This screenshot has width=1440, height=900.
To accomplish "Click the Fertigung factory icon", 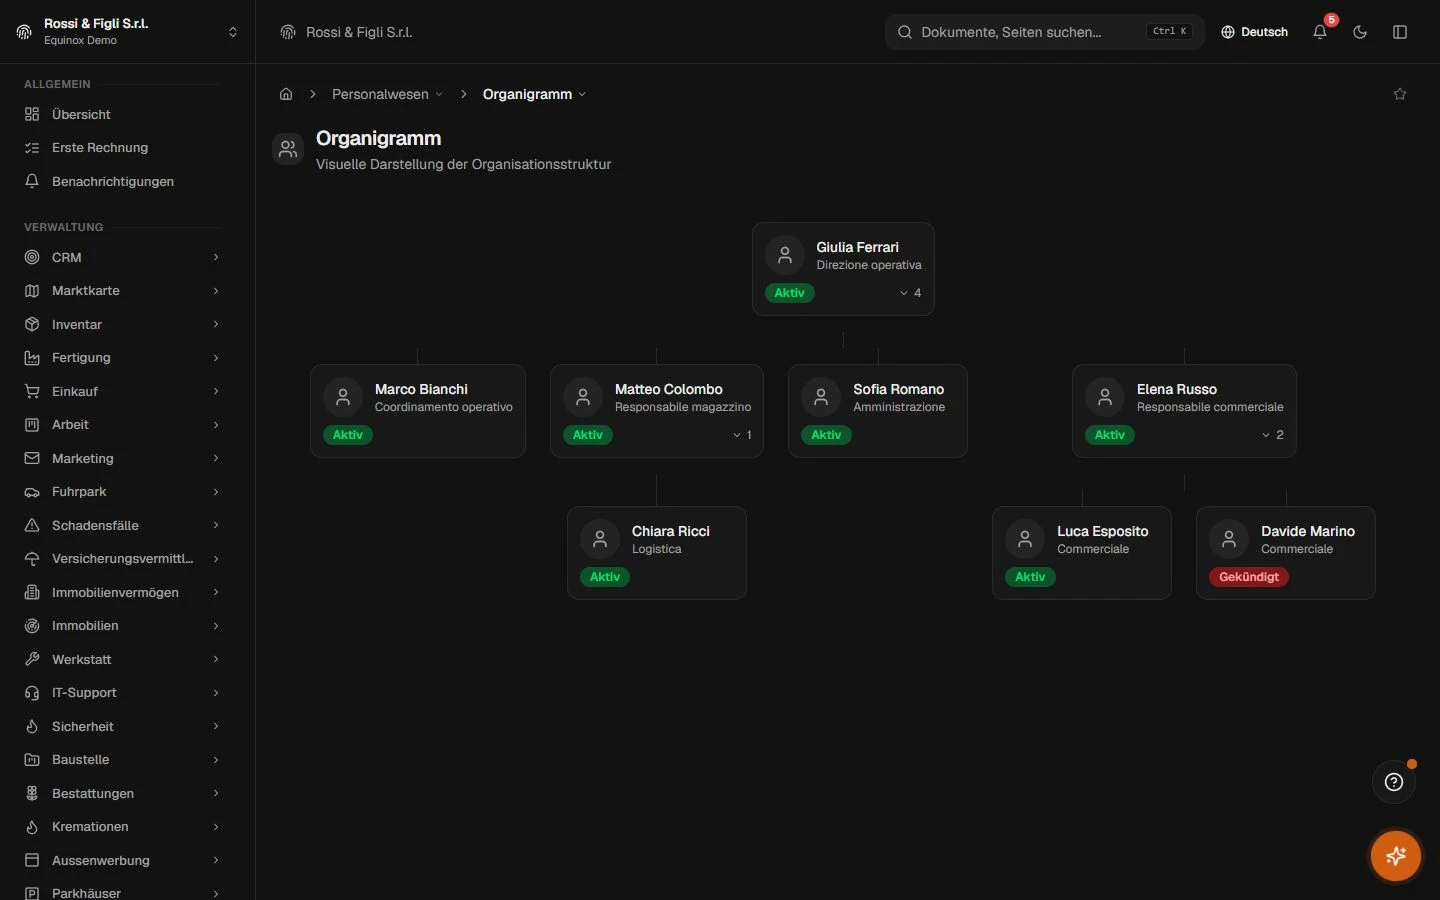I will 32,358.
